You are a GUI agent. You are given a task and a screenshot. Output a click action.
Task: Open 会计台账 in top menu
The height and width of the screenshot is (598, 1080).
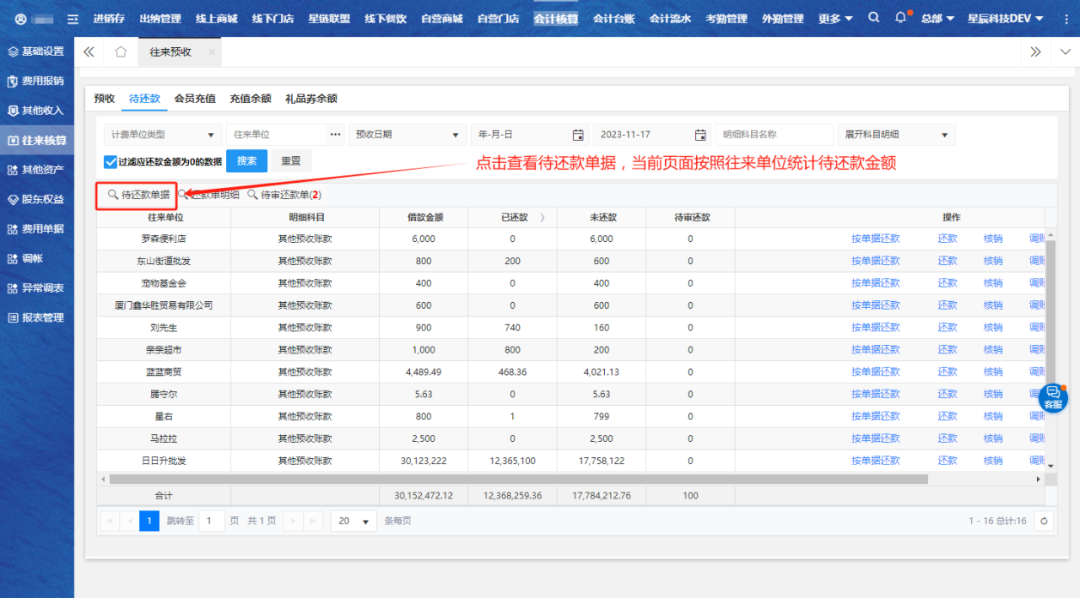(614, 18)
